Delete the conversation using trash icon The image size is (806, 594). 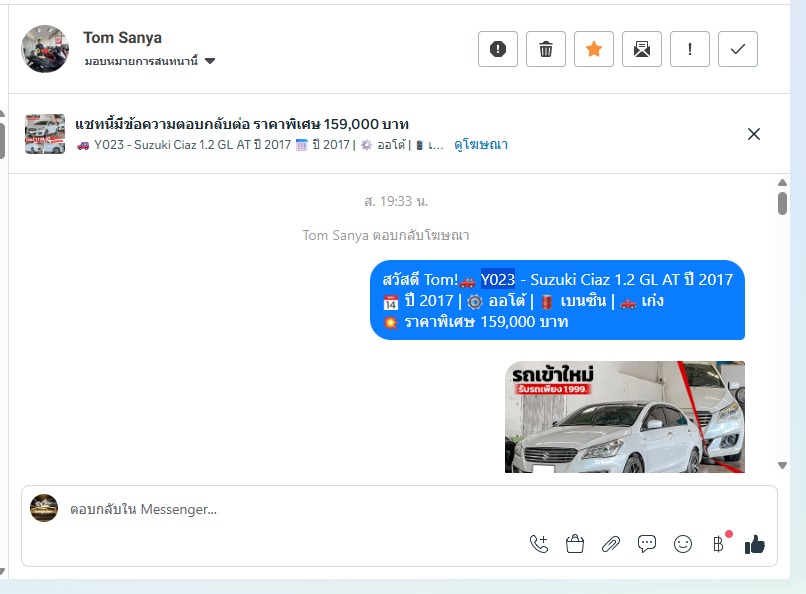pyautogui.click(x=545, y=49)
